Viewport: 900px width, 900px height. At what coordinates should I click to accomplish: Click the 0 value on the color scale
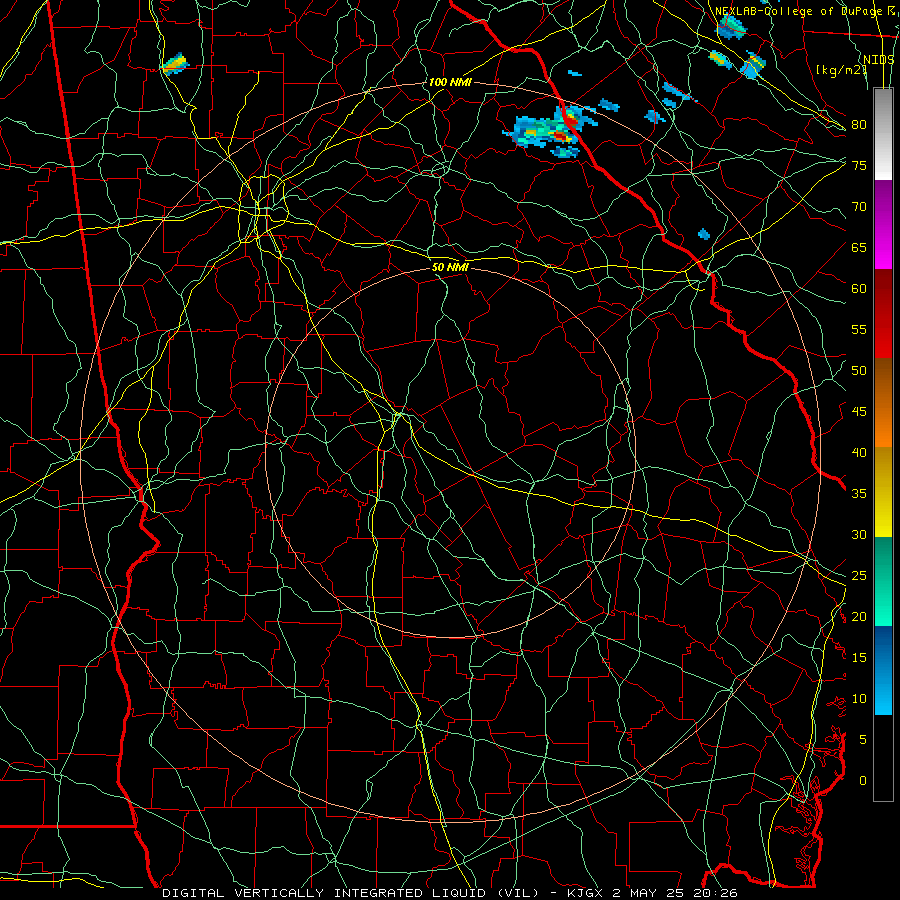863,781
